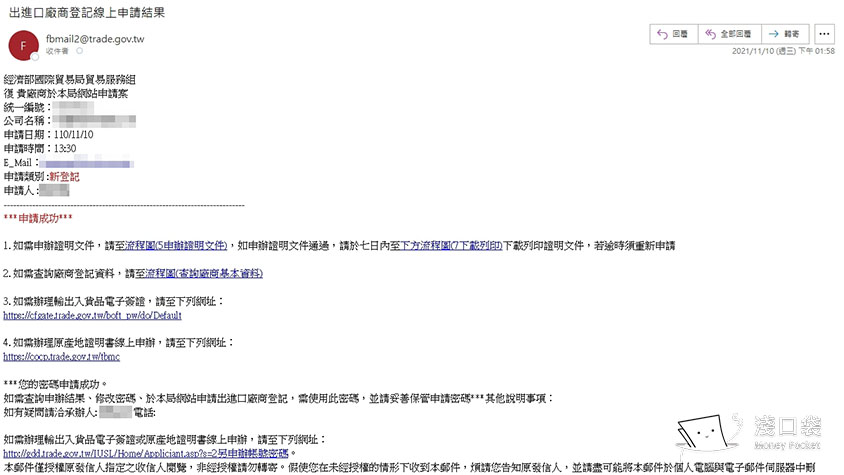
Task: Click the 申請日期：110/11/10 line
Action: (48, 135)
